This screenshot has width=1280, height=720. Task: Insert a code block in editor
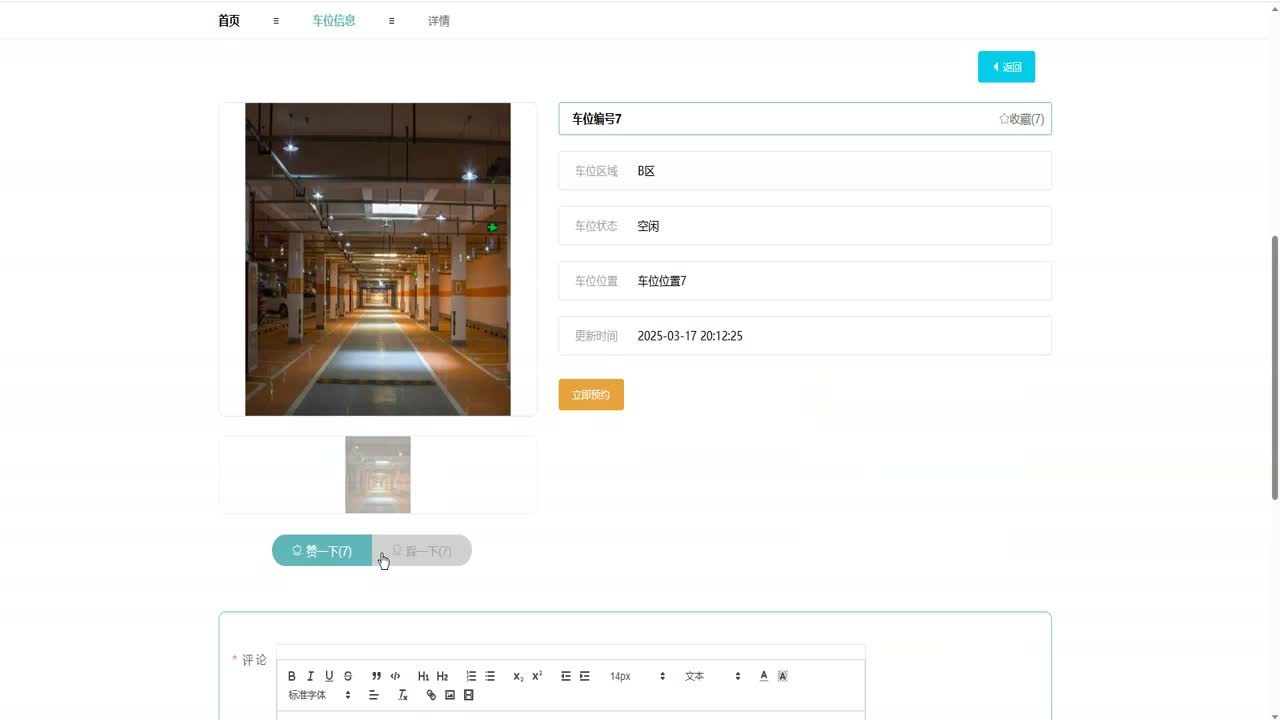click(x=395, y=676)
